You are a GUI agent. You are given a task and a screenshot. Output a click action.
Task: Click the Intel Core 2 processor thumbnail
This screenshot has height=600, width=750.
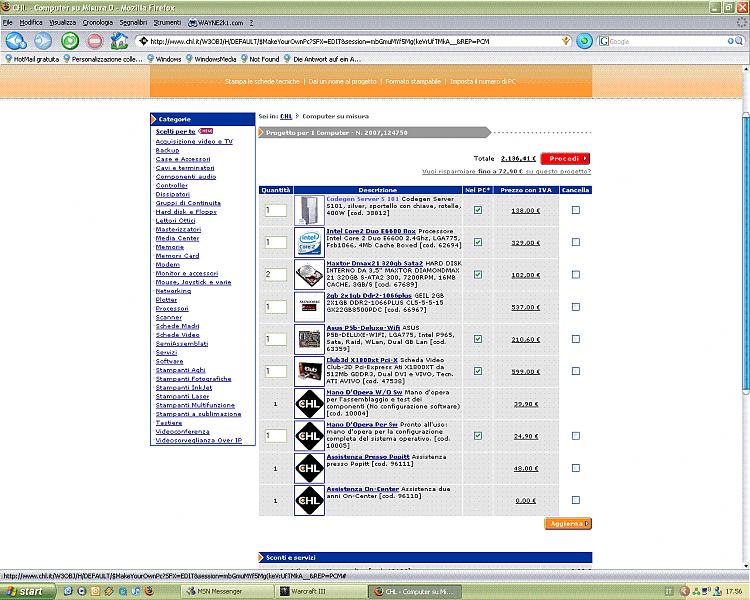tap(309, 242)
